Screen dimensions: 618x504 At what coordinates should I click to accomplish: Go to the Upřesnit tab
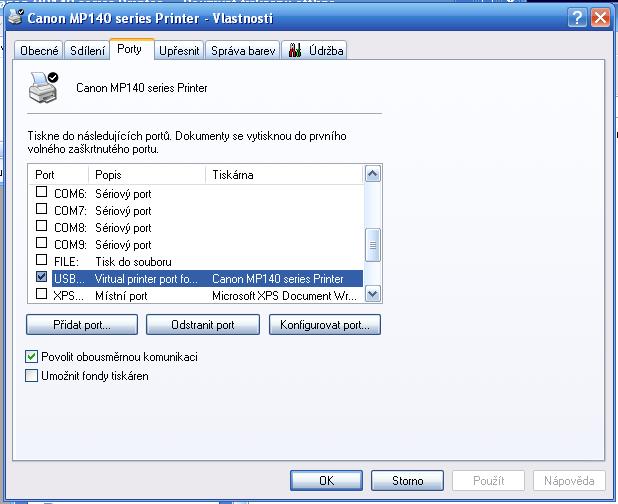[179, 50]
